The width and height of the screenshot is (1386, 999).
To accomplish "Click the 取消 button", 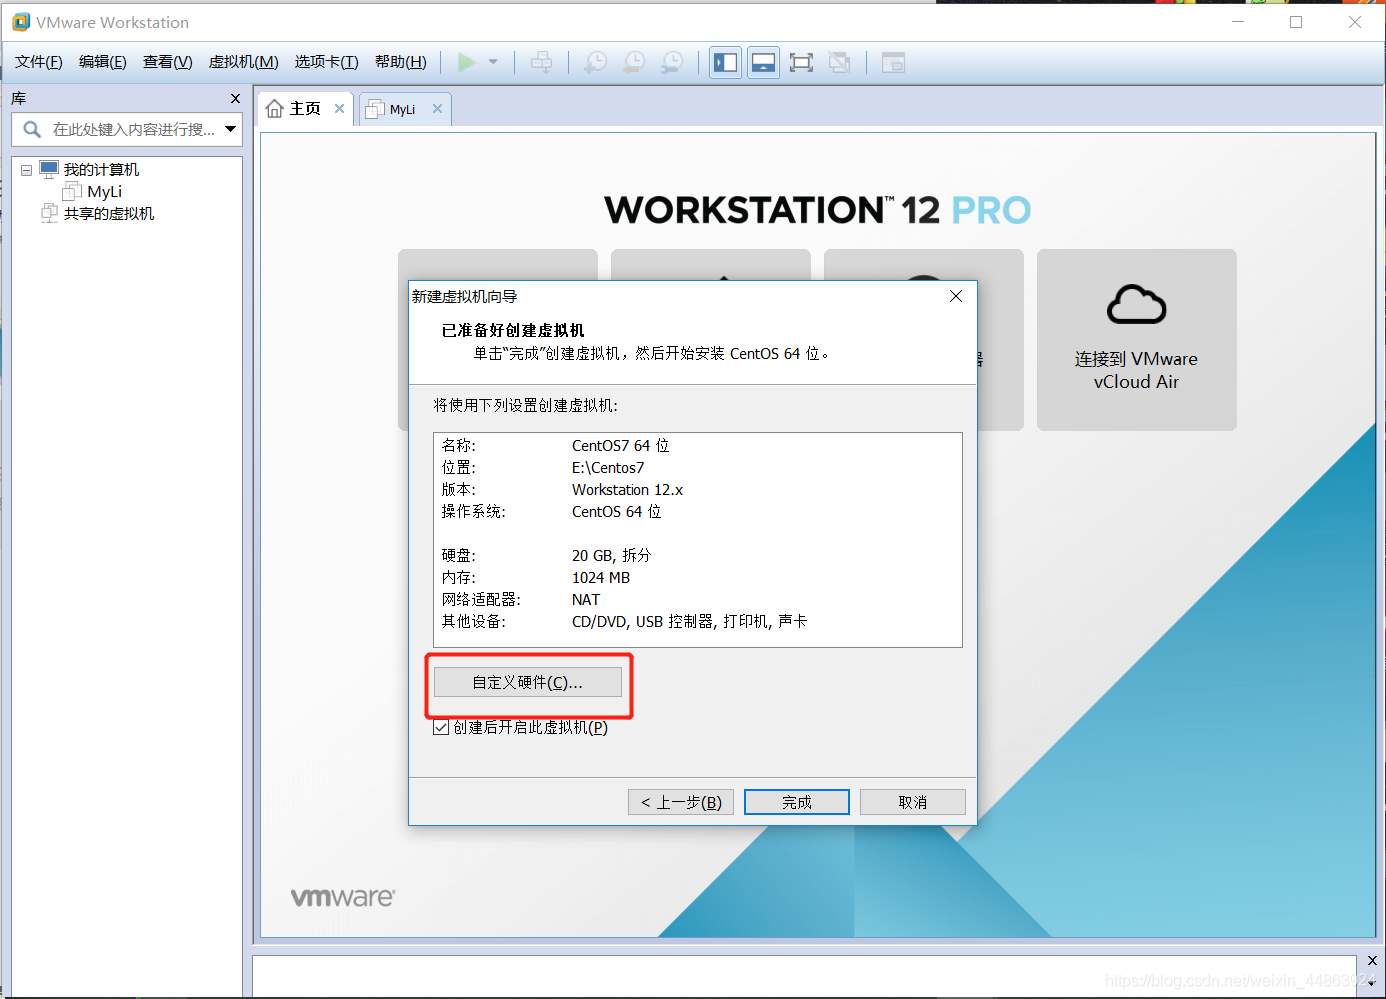I will click(x=913, y=802).
